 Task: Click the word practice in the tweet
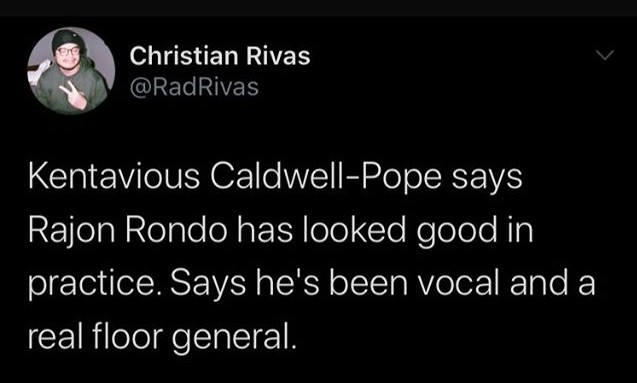91,284
